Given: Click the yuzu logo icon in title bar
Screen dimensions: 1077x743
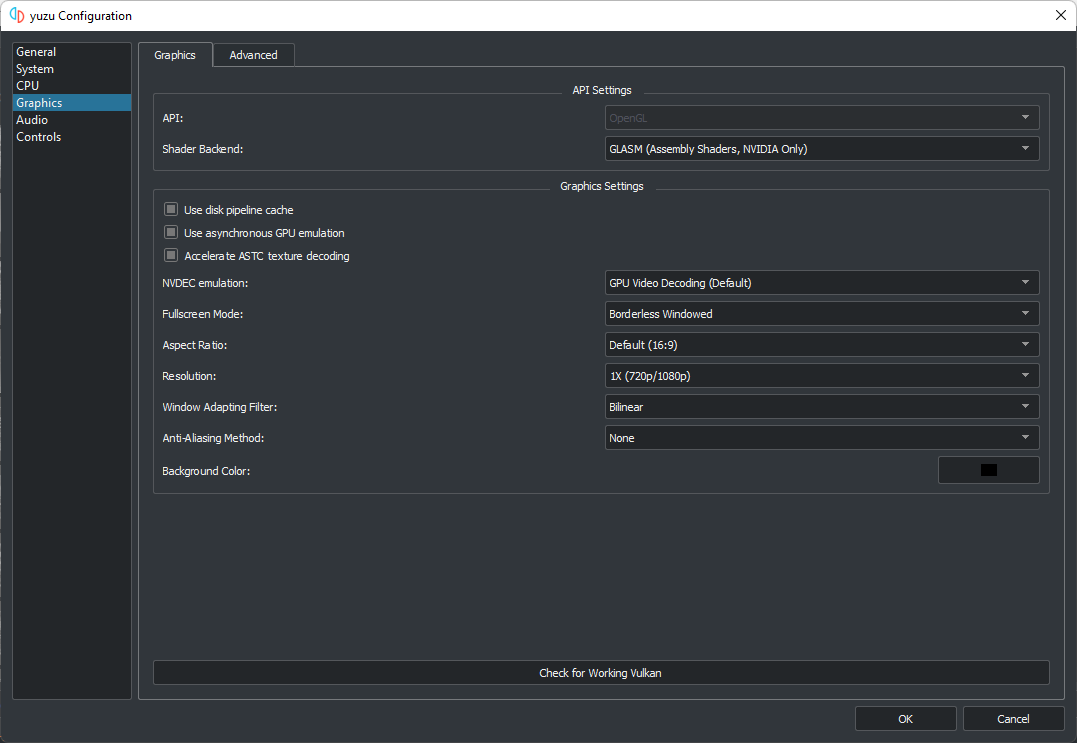Looking at the screenshot, I should point(16,15).
